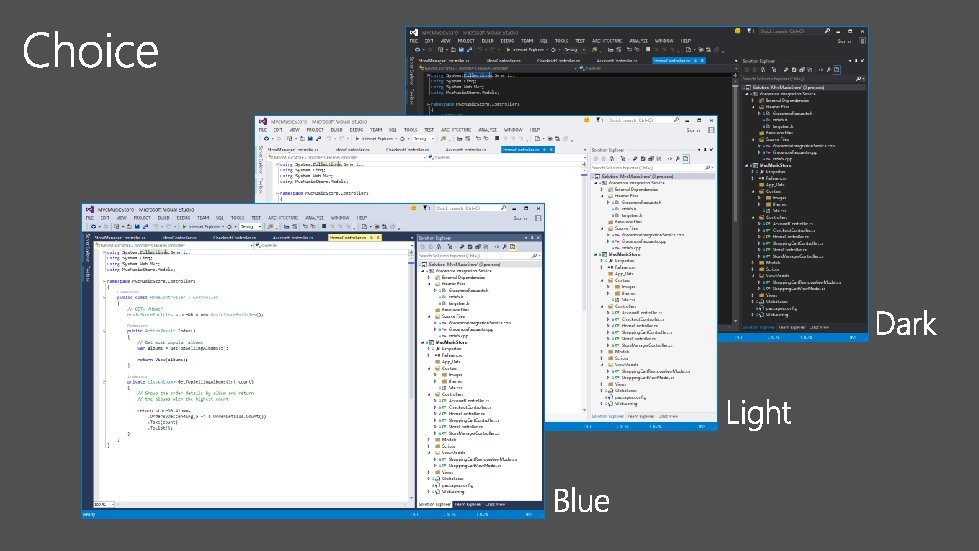This screenshot has width=979, height=551.
Task: Click the Save All icon in the Blue window toolbar
Action: (145, 227)
